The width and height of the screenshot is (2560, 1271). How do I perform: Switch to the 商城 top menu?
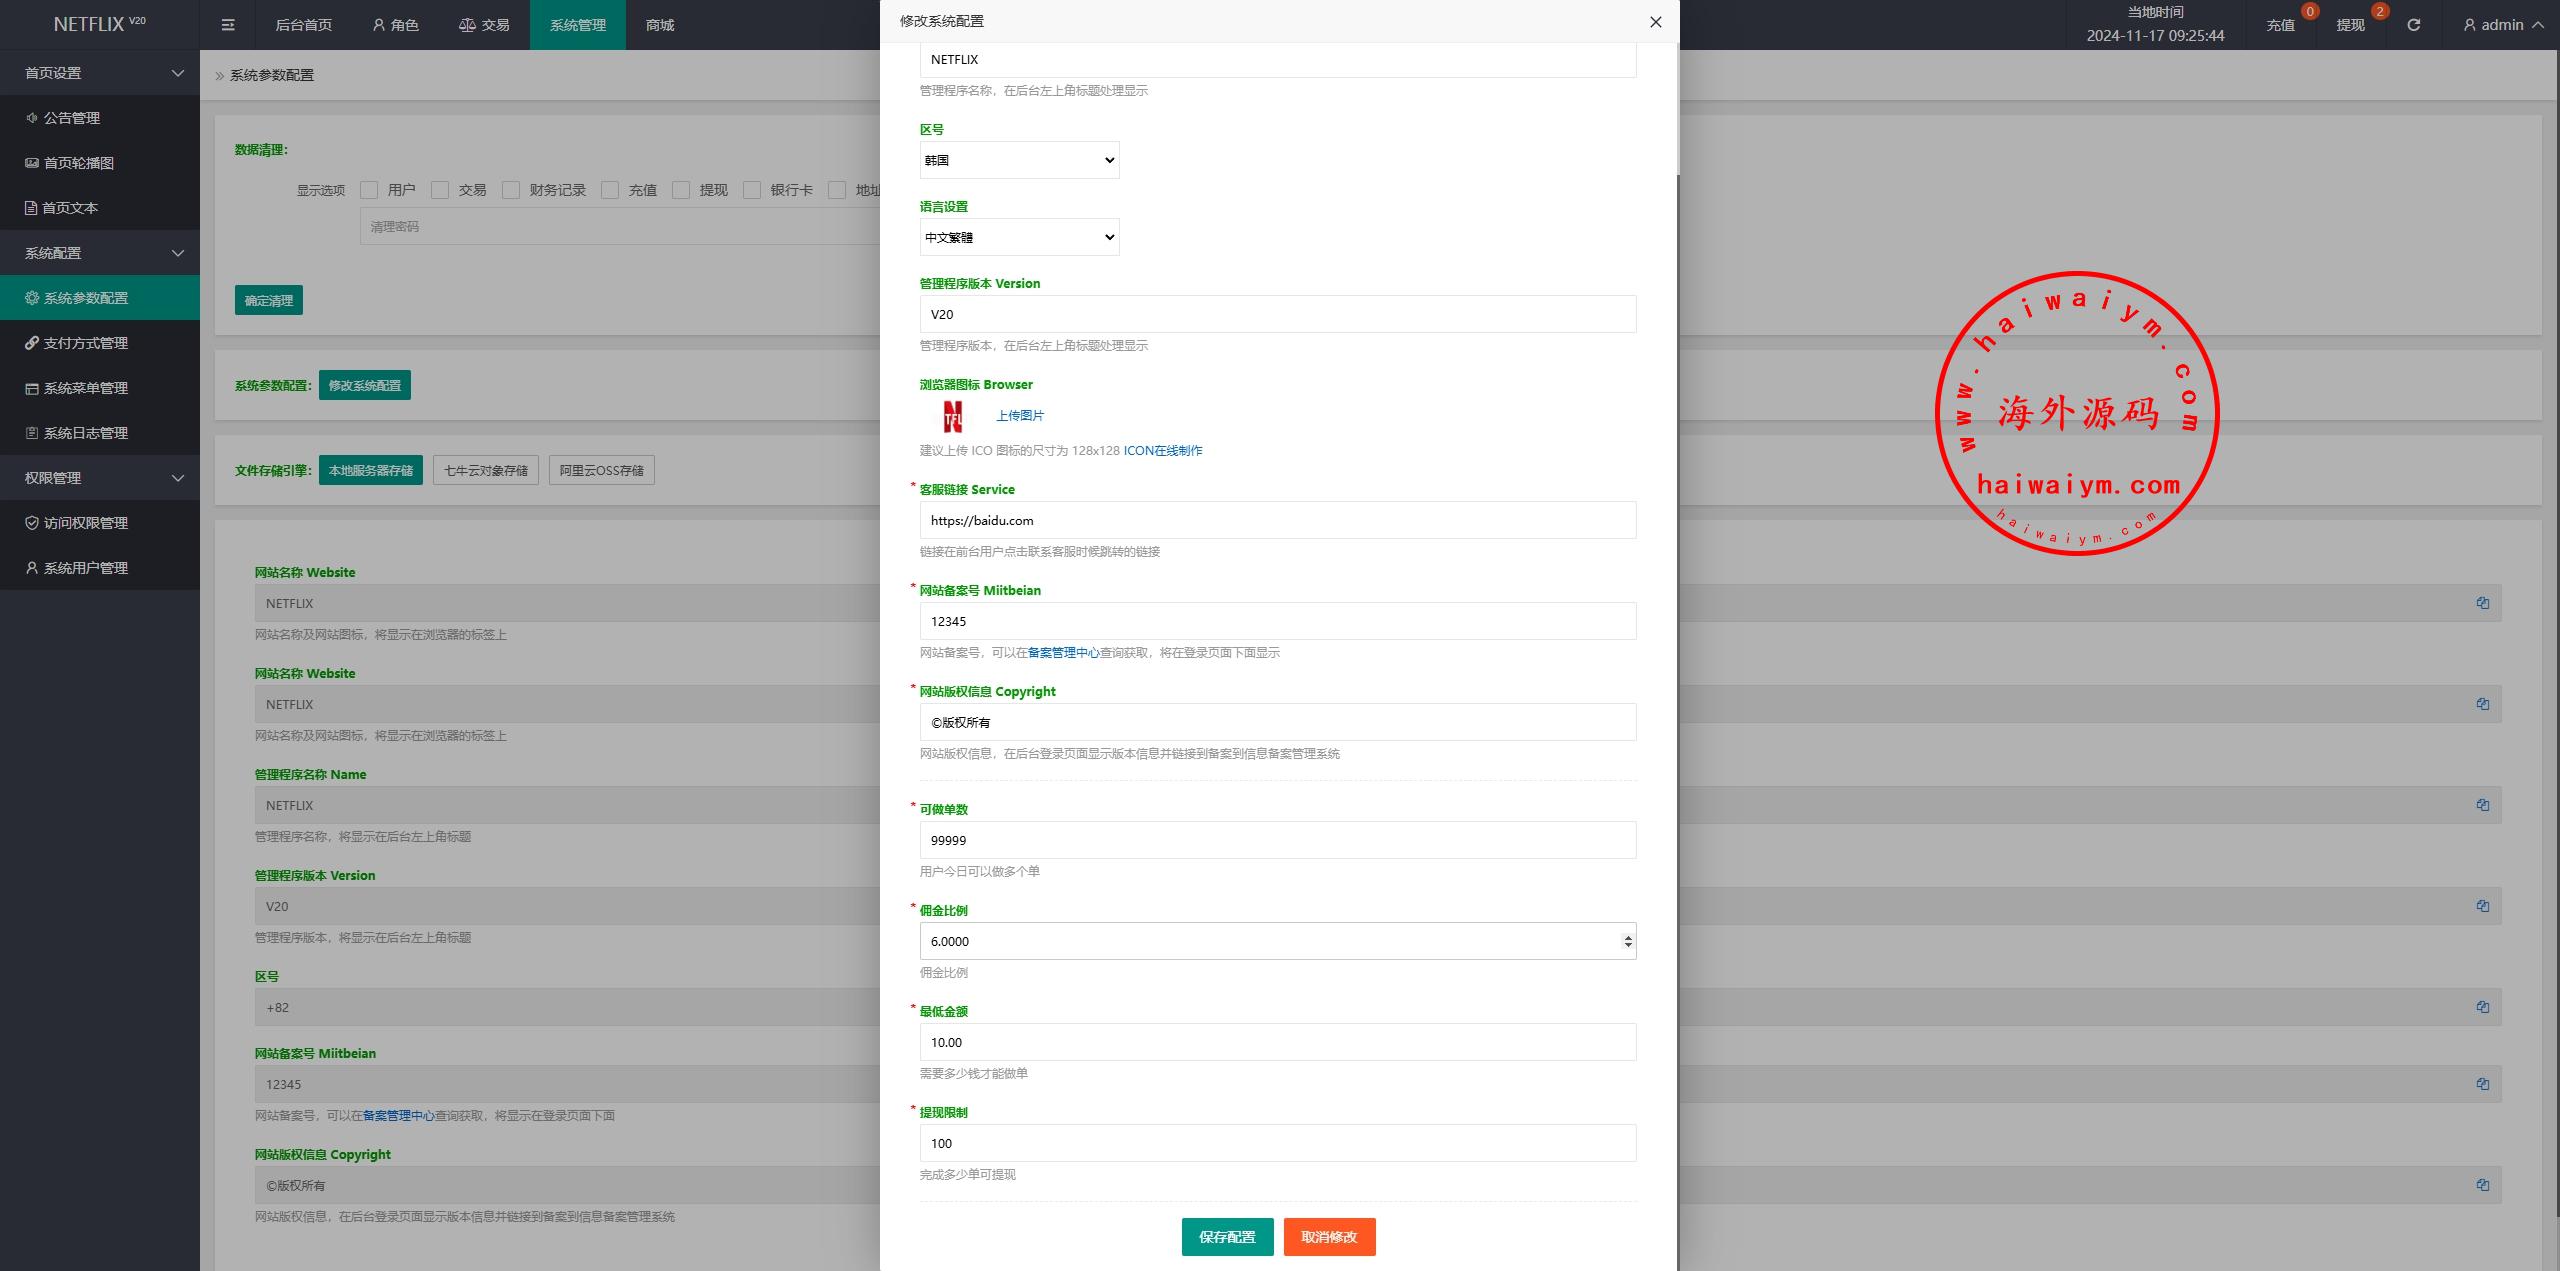659,25
